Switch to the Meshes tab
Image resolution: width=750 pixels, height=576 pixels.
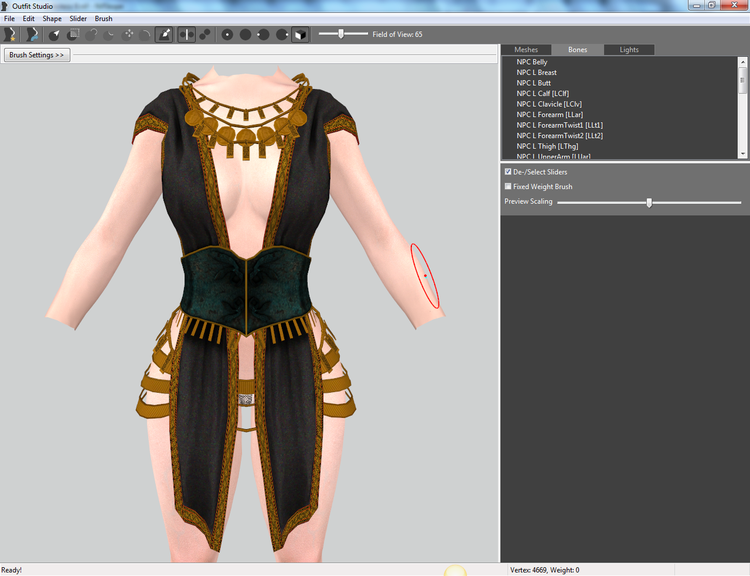(526, 50)
